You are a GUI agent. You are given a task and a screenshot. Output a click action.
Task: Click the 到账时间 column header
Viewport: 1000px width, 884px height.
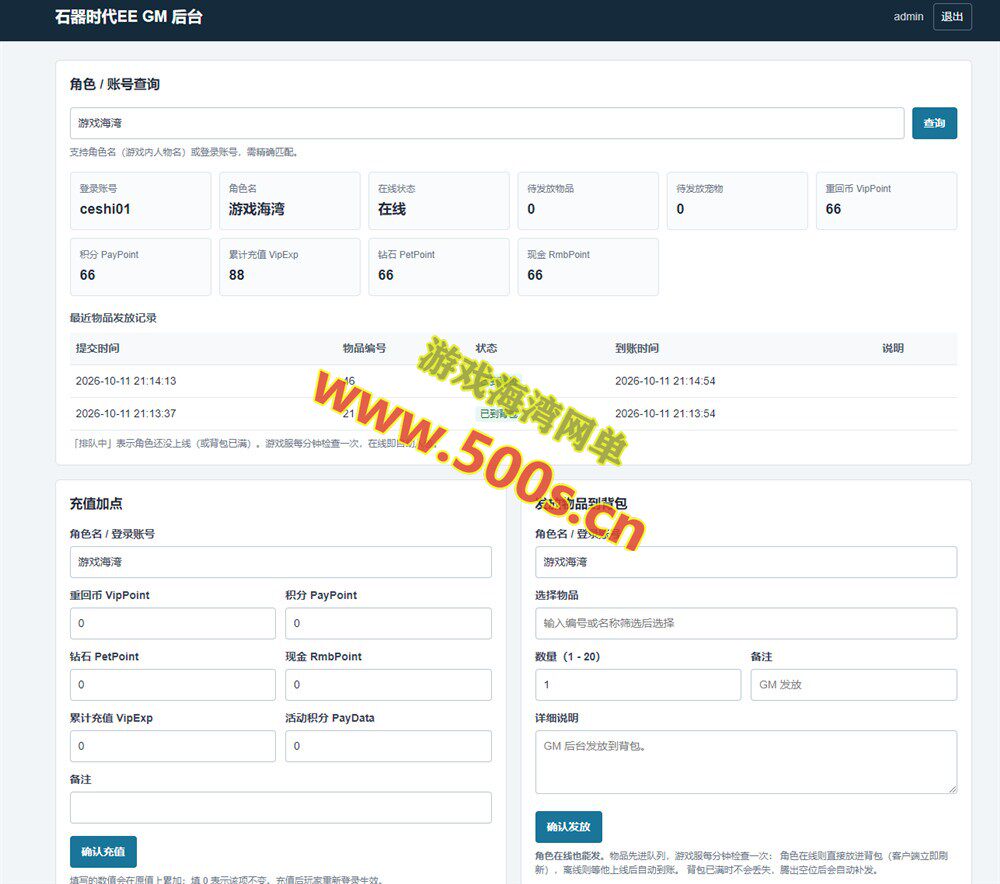tap(636, 348)
